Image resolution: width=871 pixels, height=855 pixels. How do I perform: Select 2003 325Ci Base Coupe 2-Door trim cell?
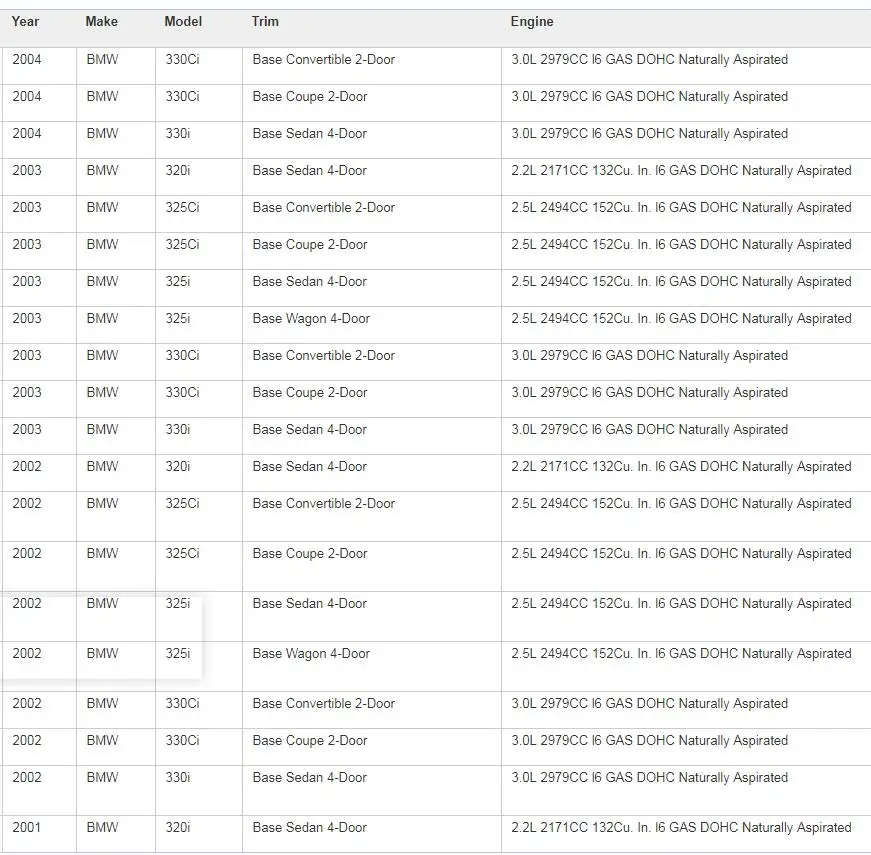tap(372, 251)
